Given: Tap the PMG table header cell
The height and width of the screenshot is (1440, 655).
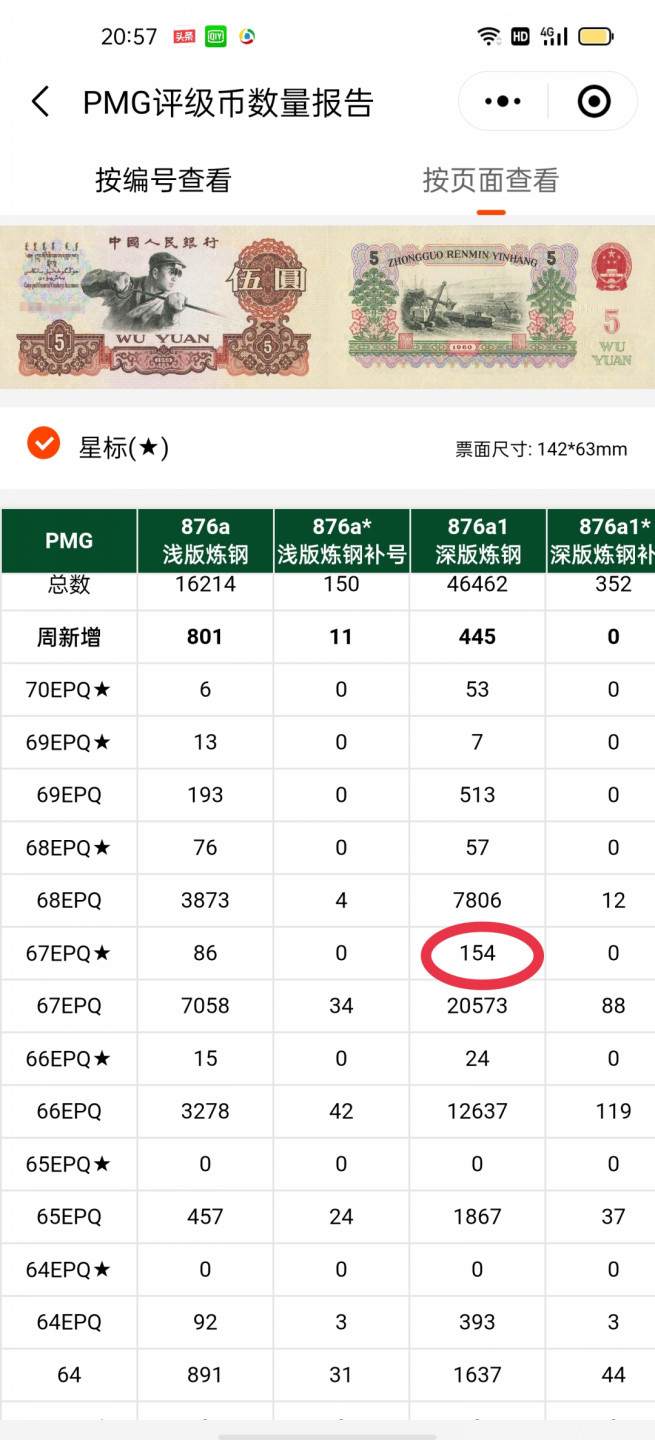Looking at the screenshot, I should [x=68, y=541].
